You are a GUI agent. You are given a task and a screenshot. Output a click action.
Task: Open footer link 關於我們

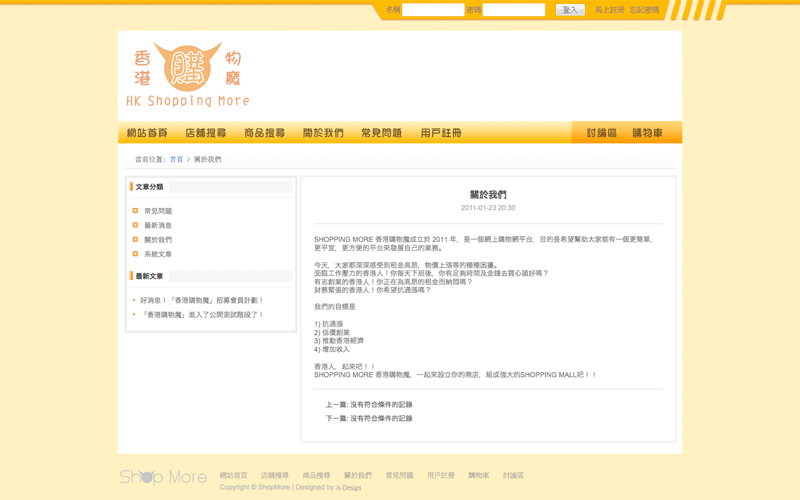click(358, 475)
